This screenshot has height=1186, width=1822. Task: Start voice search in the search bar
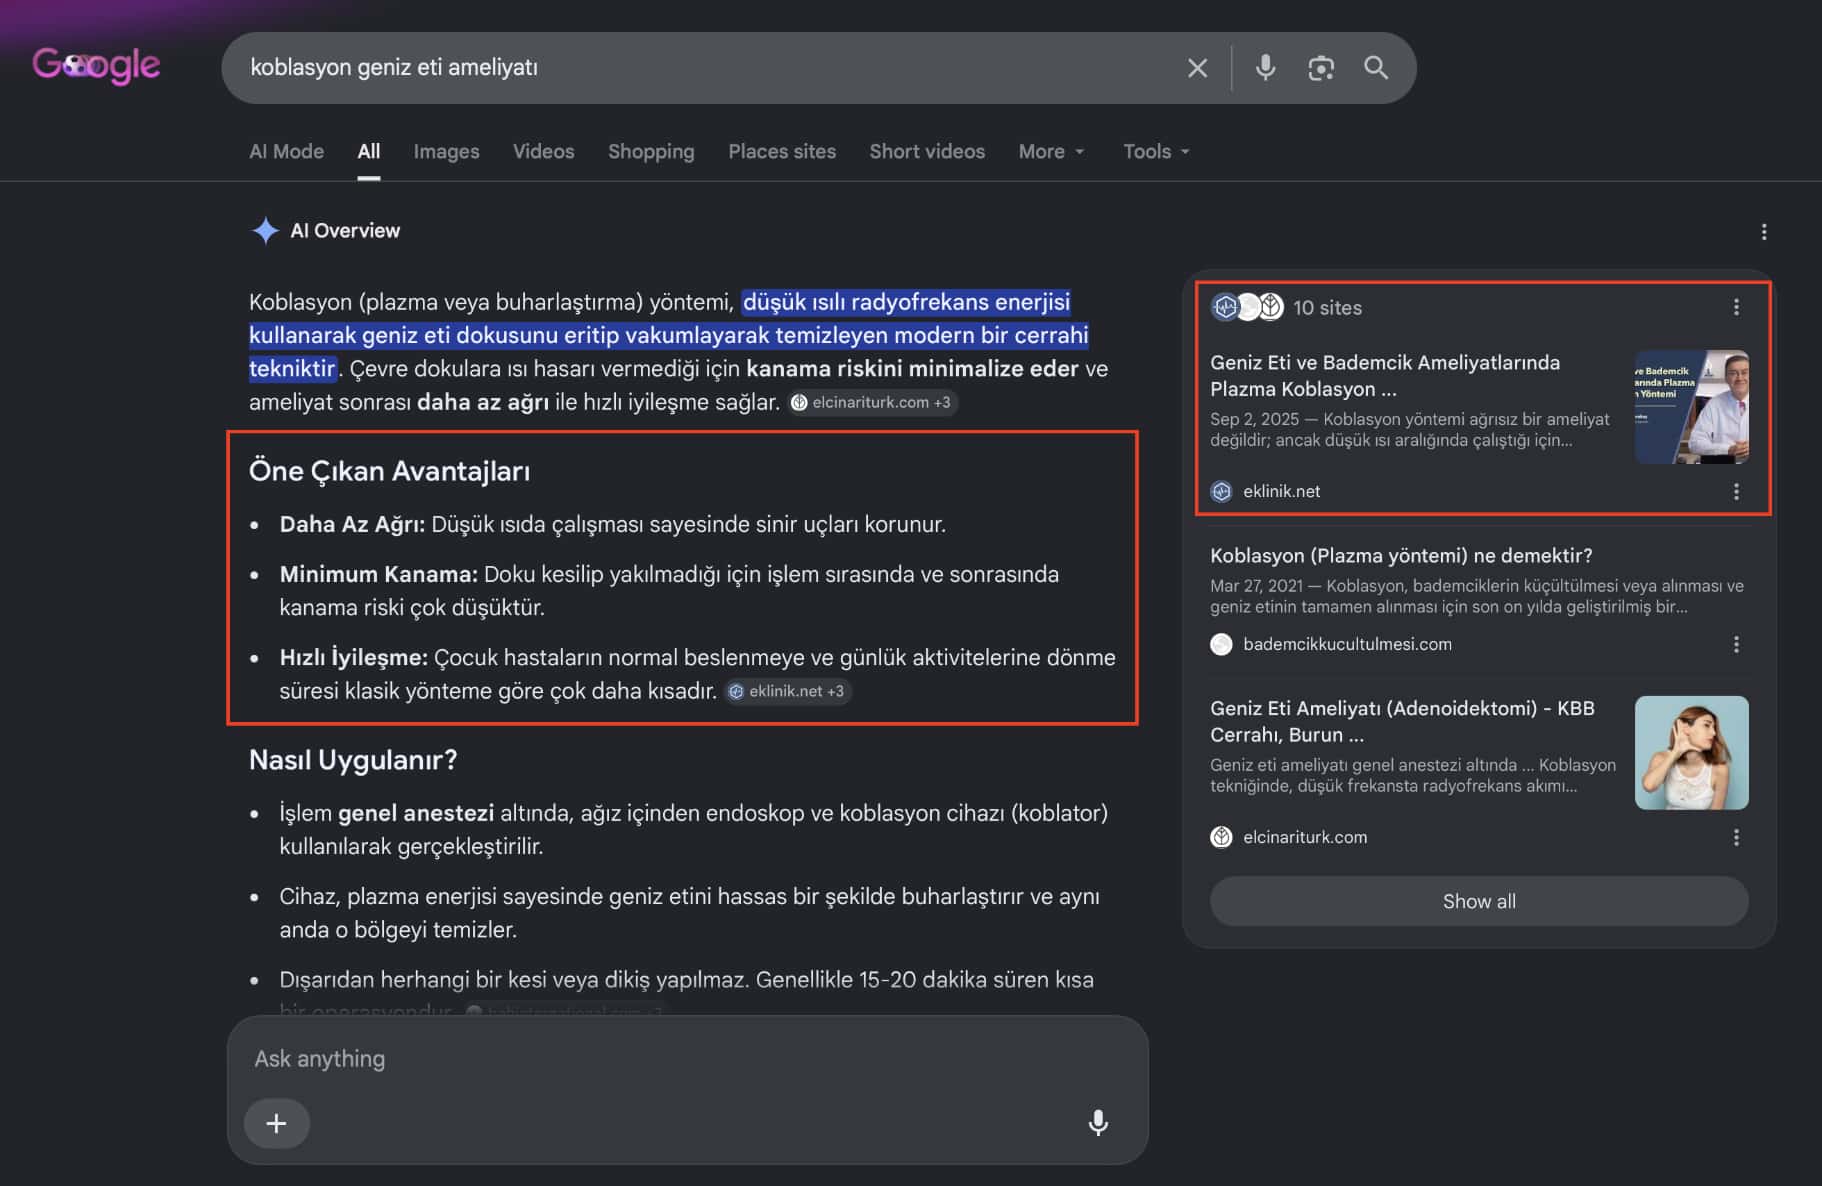[x=1265, y=67]
